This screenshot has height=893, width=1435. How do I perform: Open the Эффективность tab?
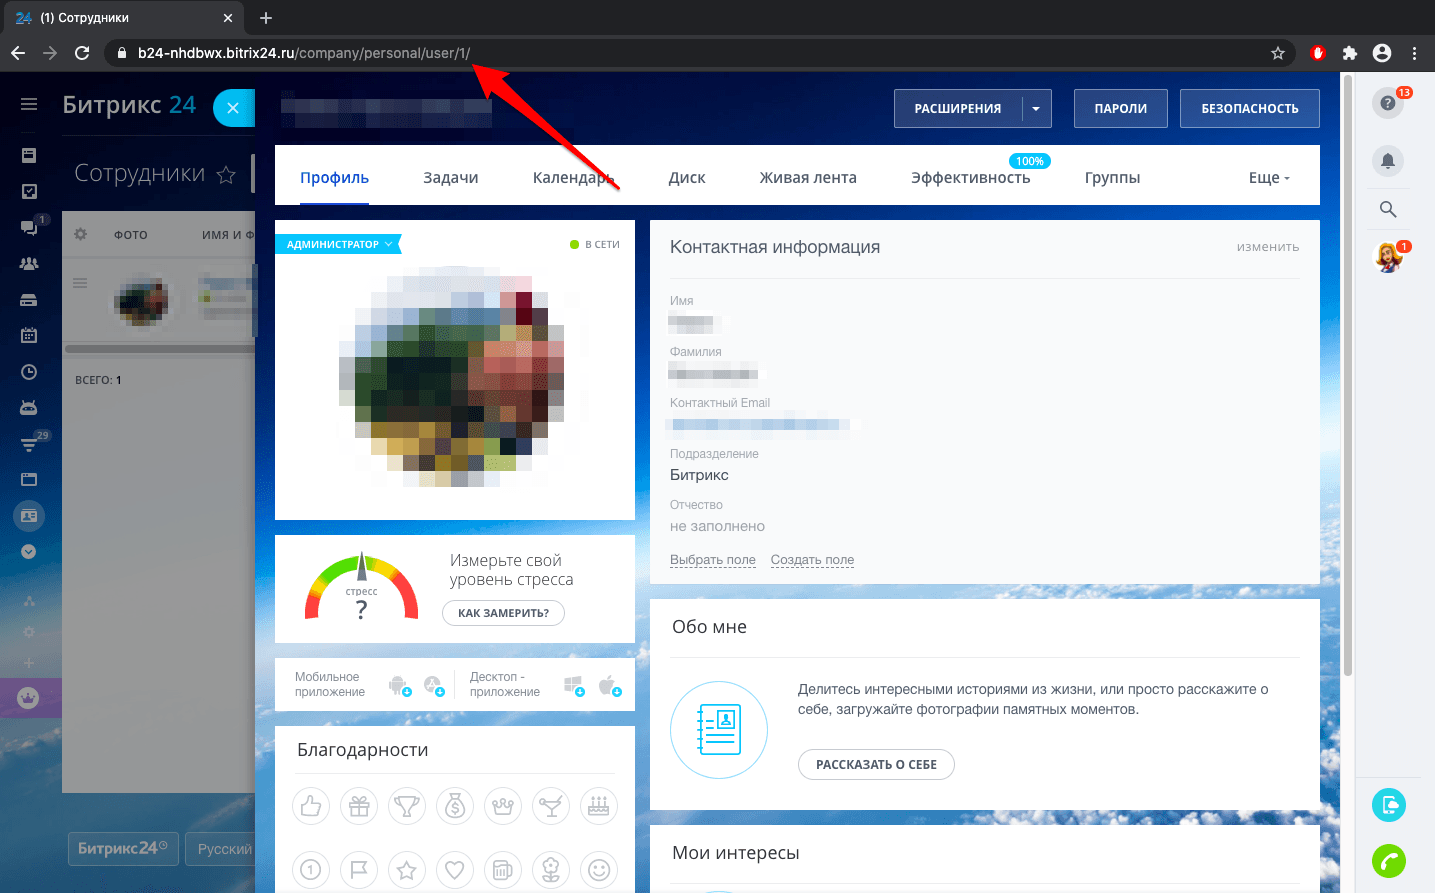click(x=970, y=177)
